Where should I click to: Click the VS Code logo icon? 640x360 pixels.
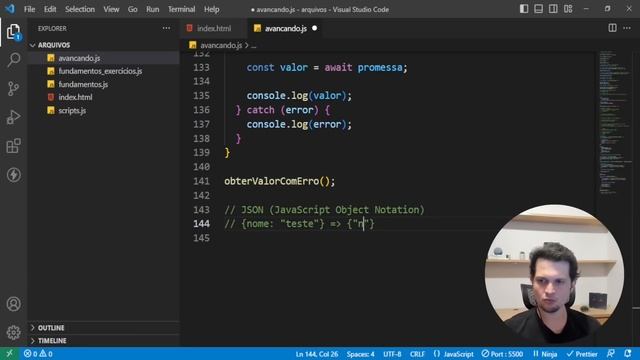coord(10,9)
